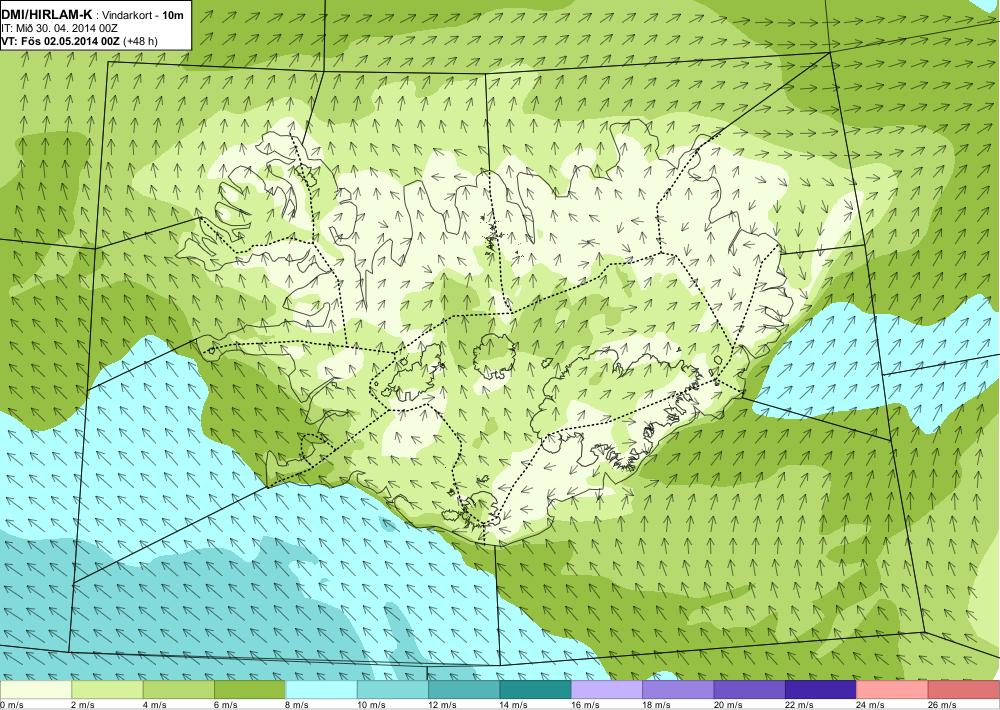Pick the light cyan 8–10 m/s legend swatch
1000x710 pixels.
coord(321,690)
